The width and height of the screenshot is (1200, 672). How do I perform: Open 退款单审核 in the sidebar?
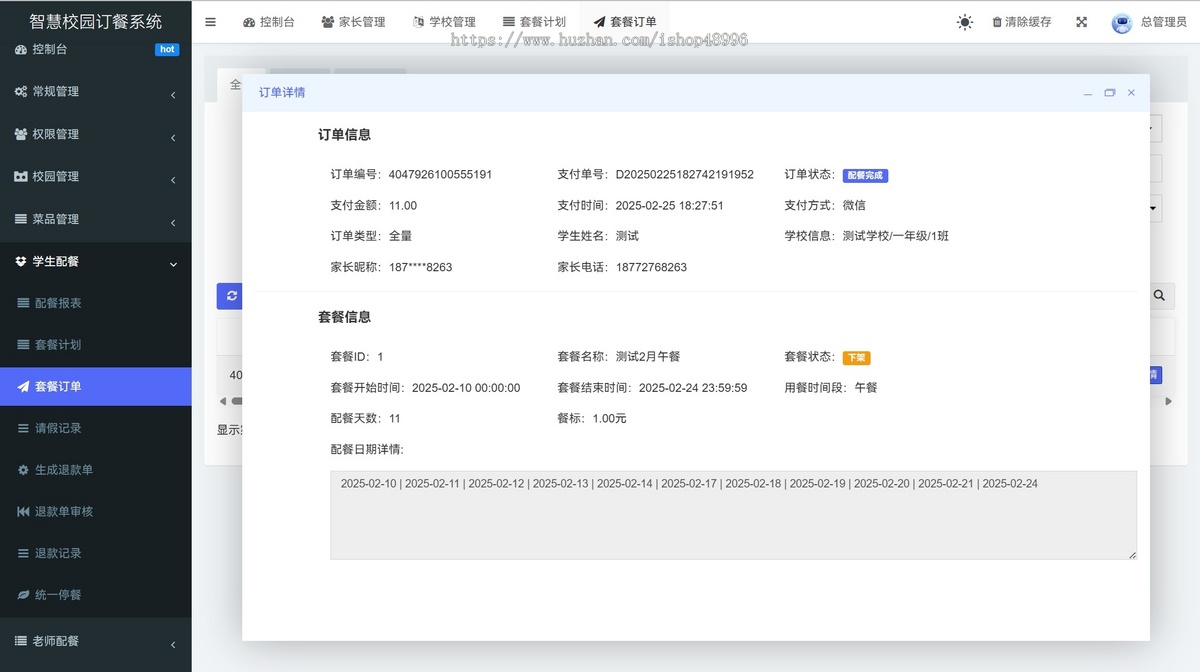[x=95, y=512]
